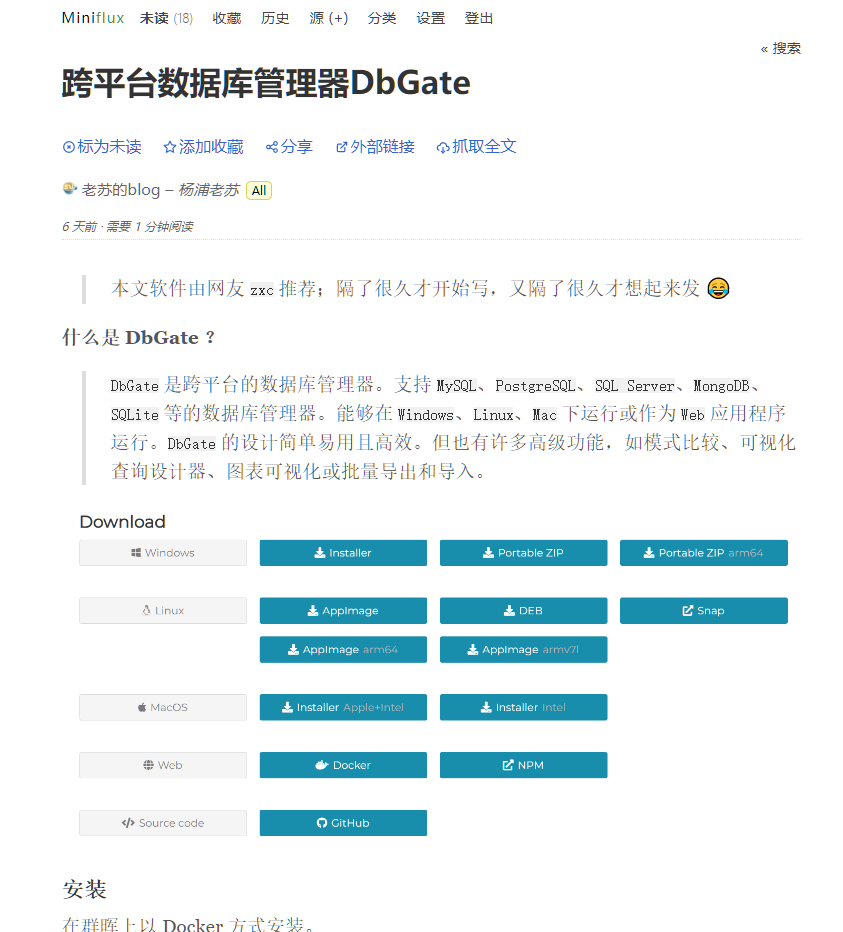The height and width of the screenshot is (932, 843).
Task: Click the Windows platform label
Action: (163, 553)
